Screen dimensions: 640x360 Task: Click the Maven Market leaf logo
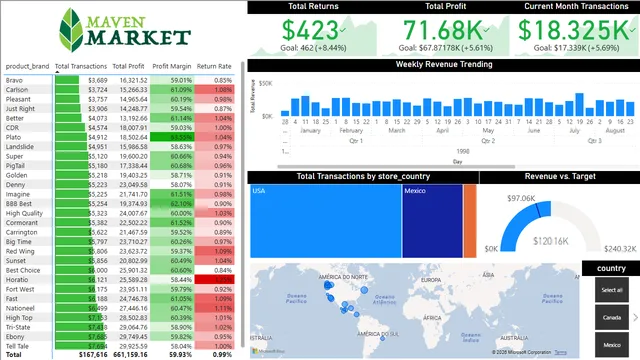pos(71,30)
